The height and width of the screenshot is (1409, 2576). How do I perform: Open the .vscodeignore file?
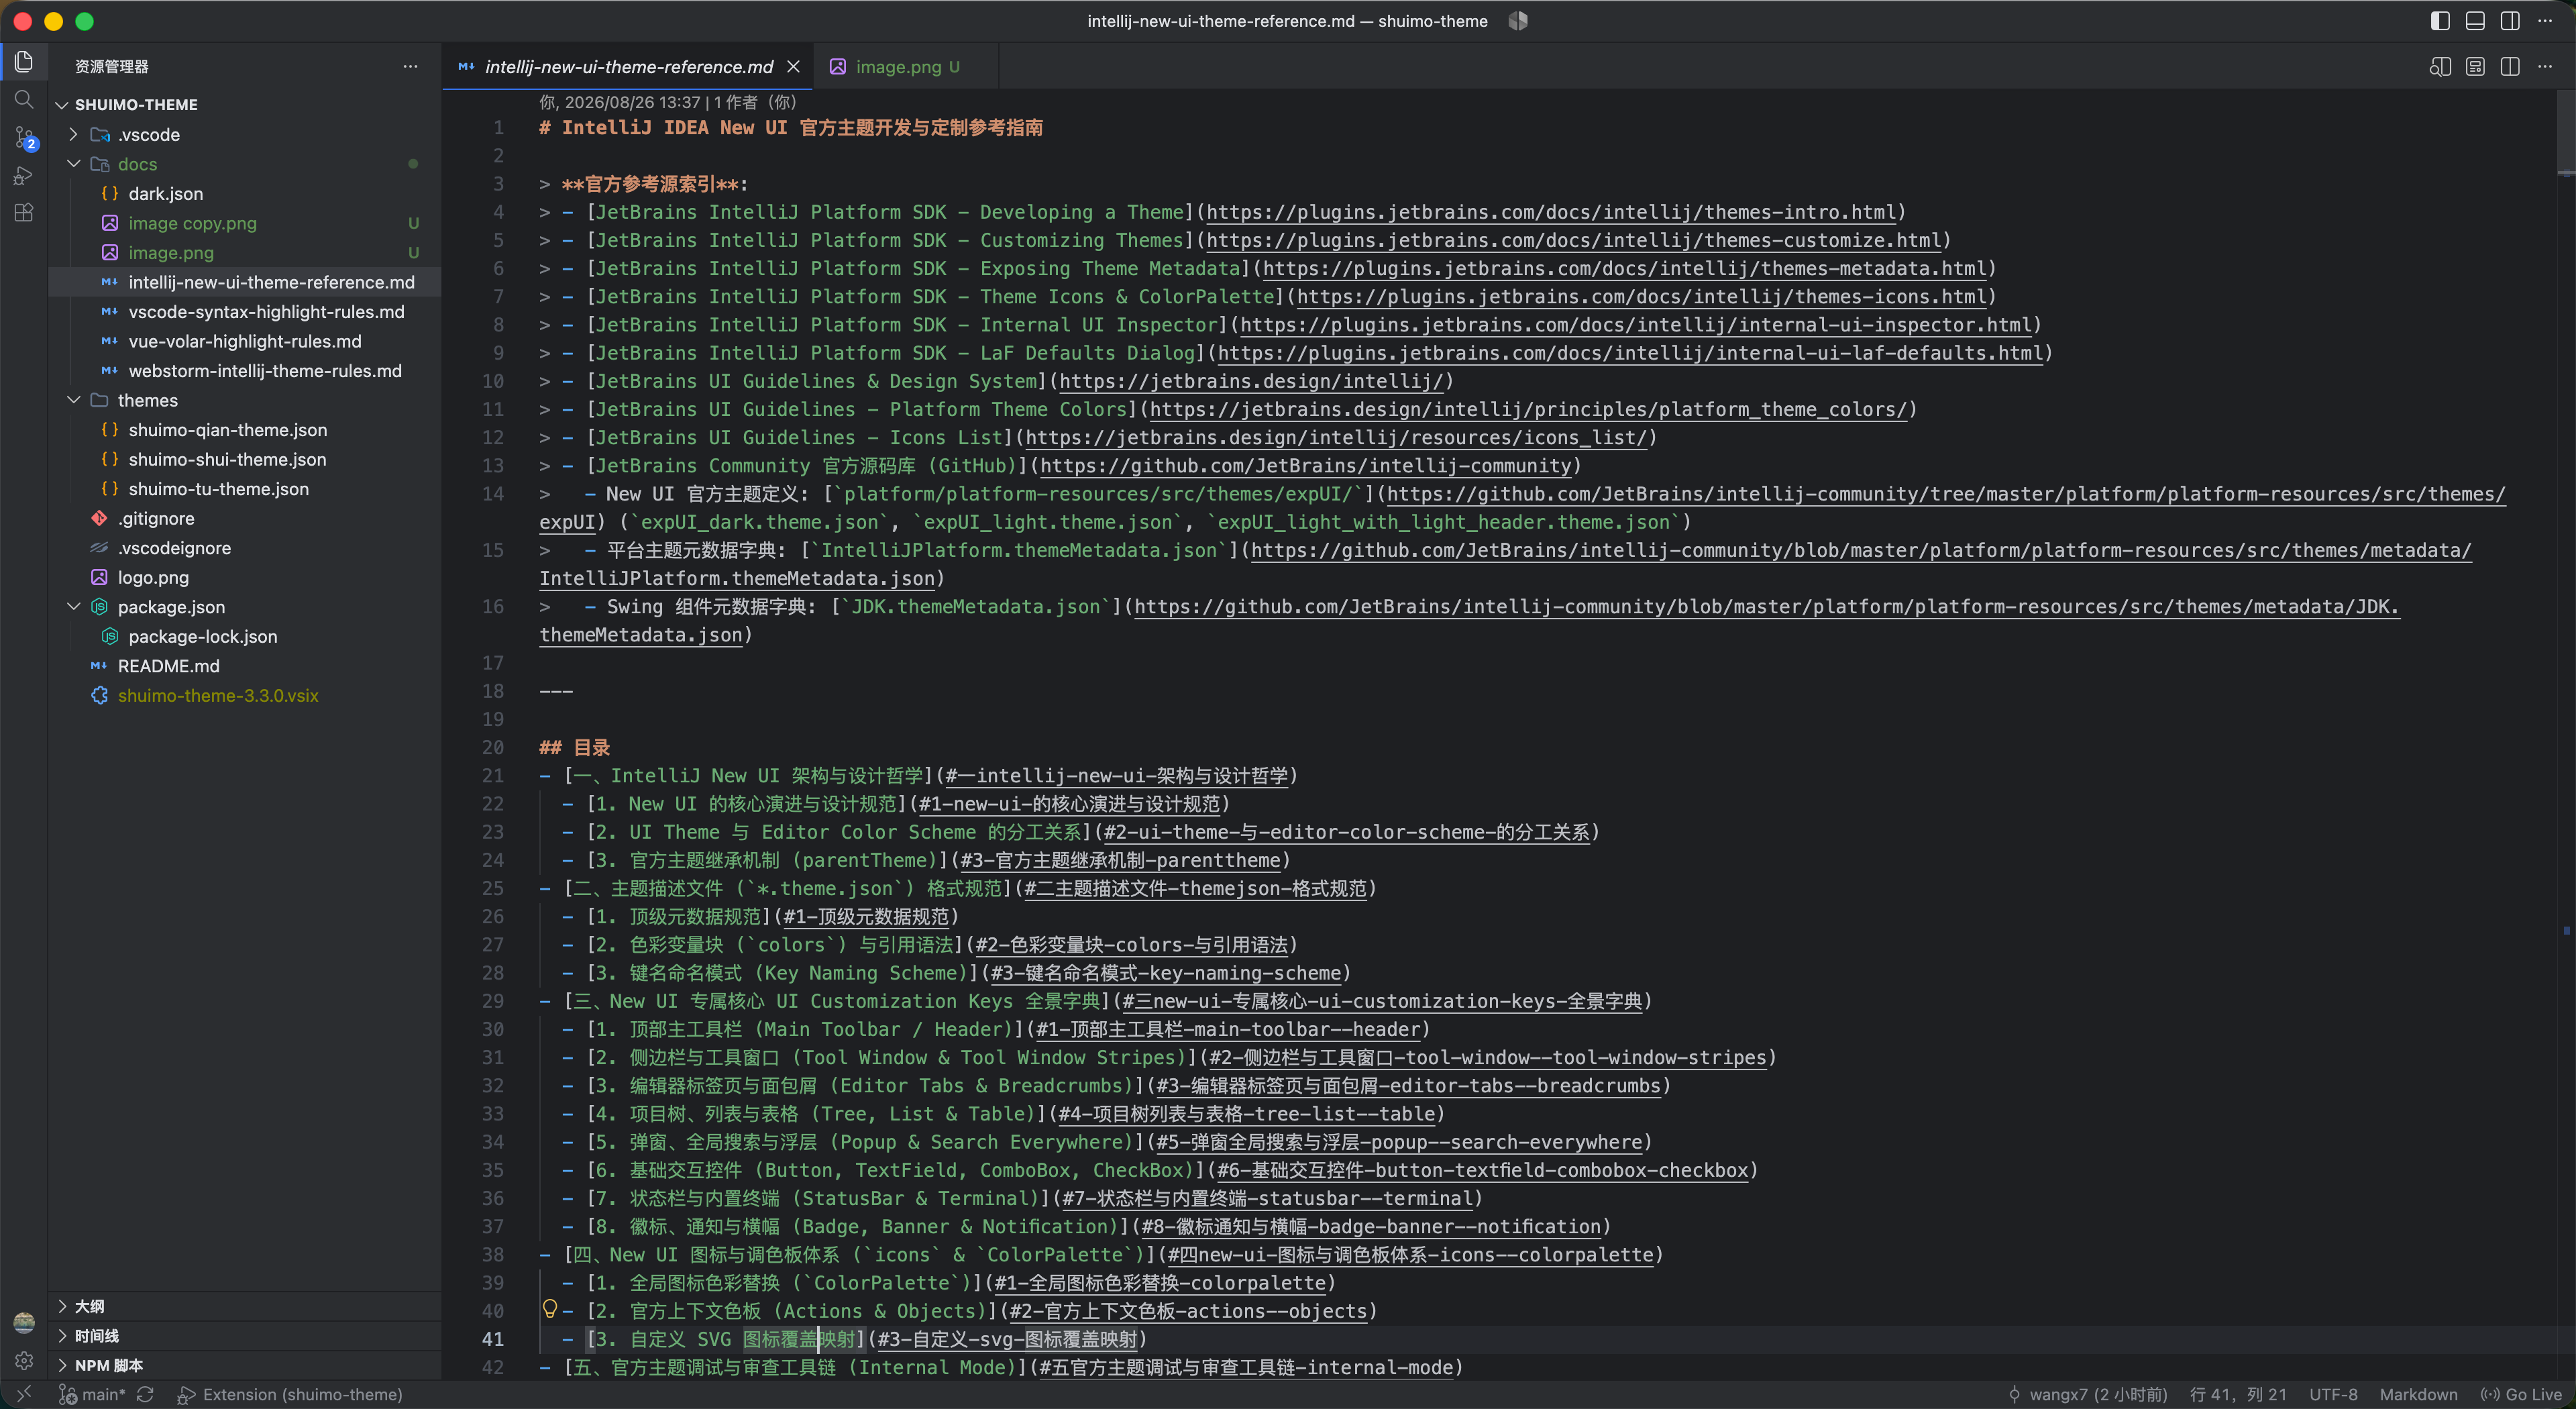point(244,548)
